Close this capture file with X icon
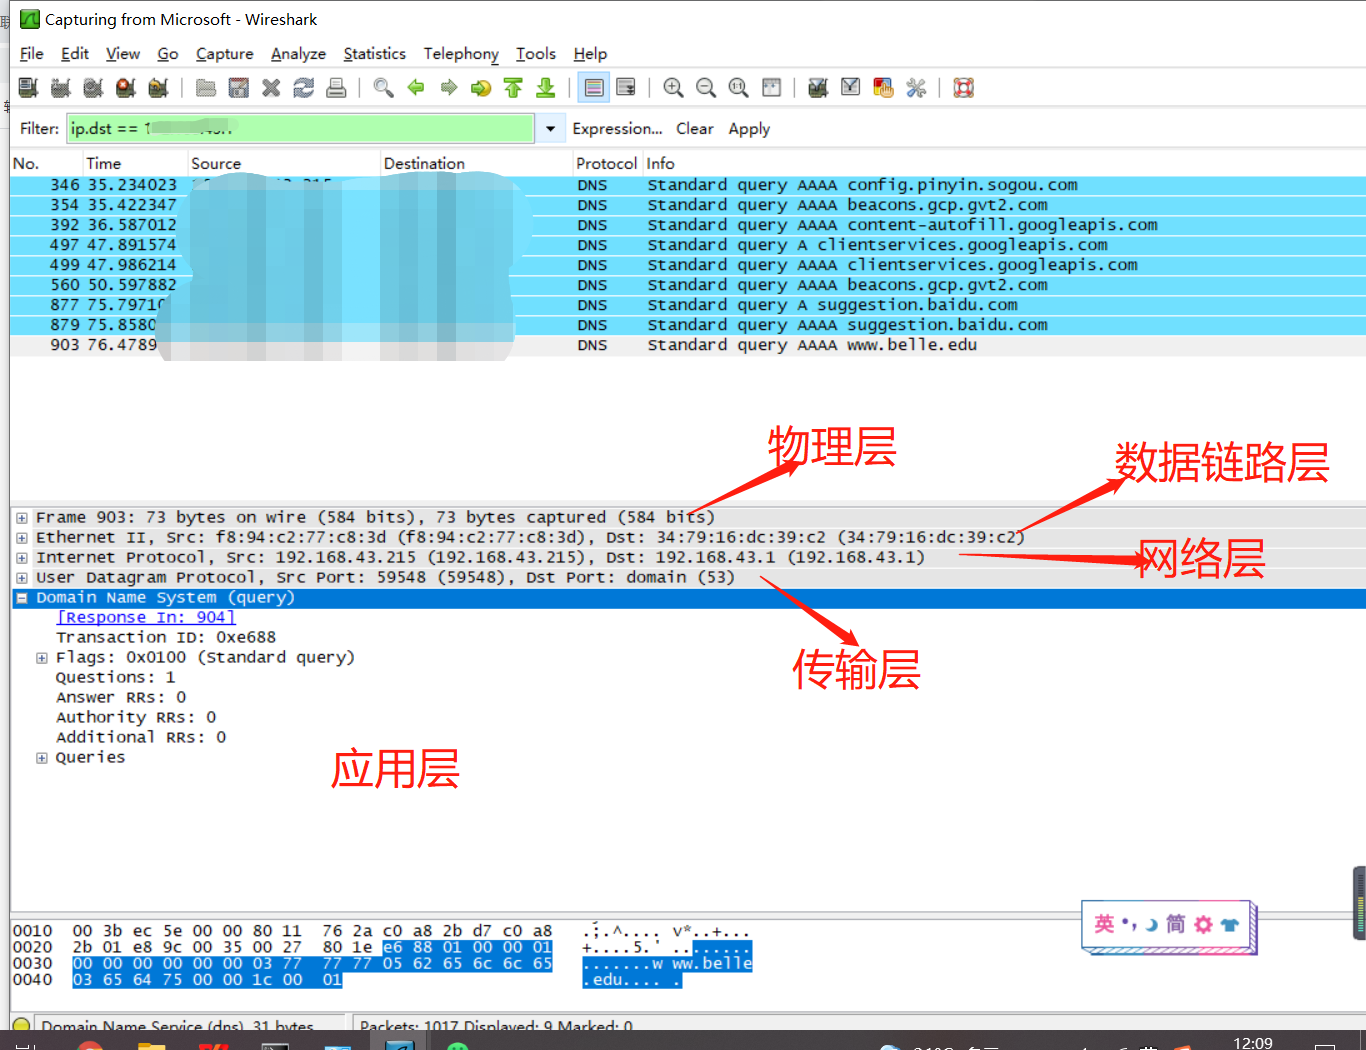1366x1050 pixels. [x=271, y=88]
